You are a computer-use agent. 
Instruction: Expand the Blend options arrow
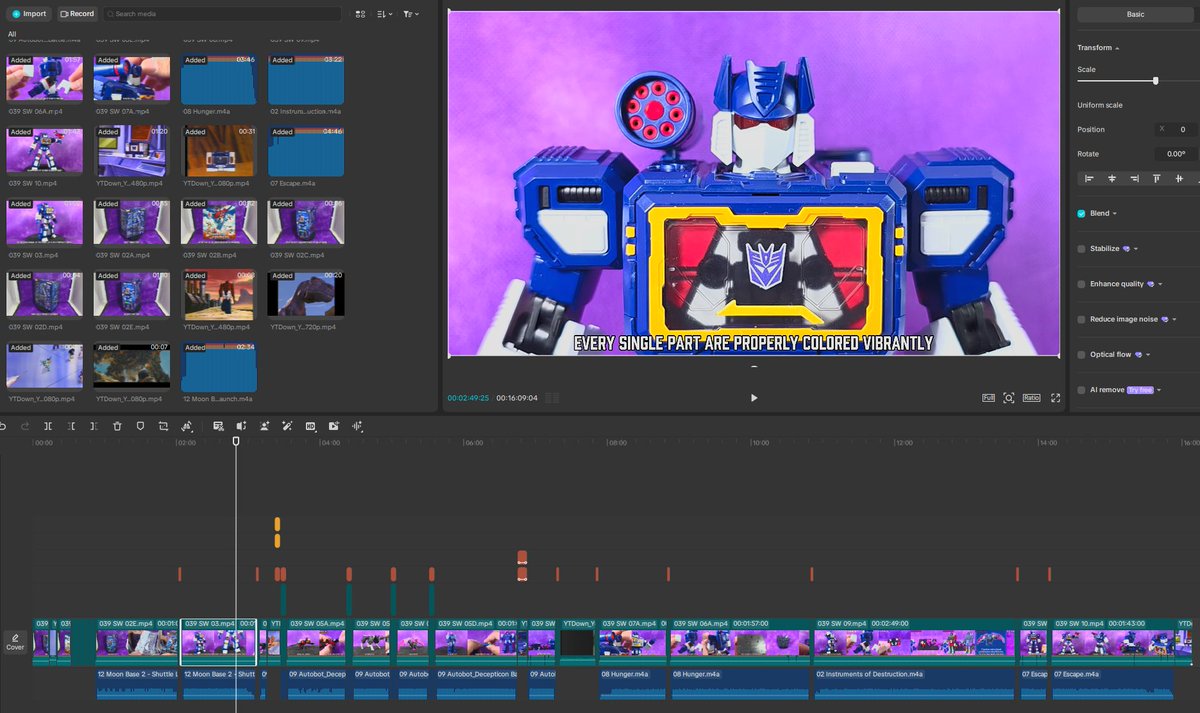point(1115,214)
